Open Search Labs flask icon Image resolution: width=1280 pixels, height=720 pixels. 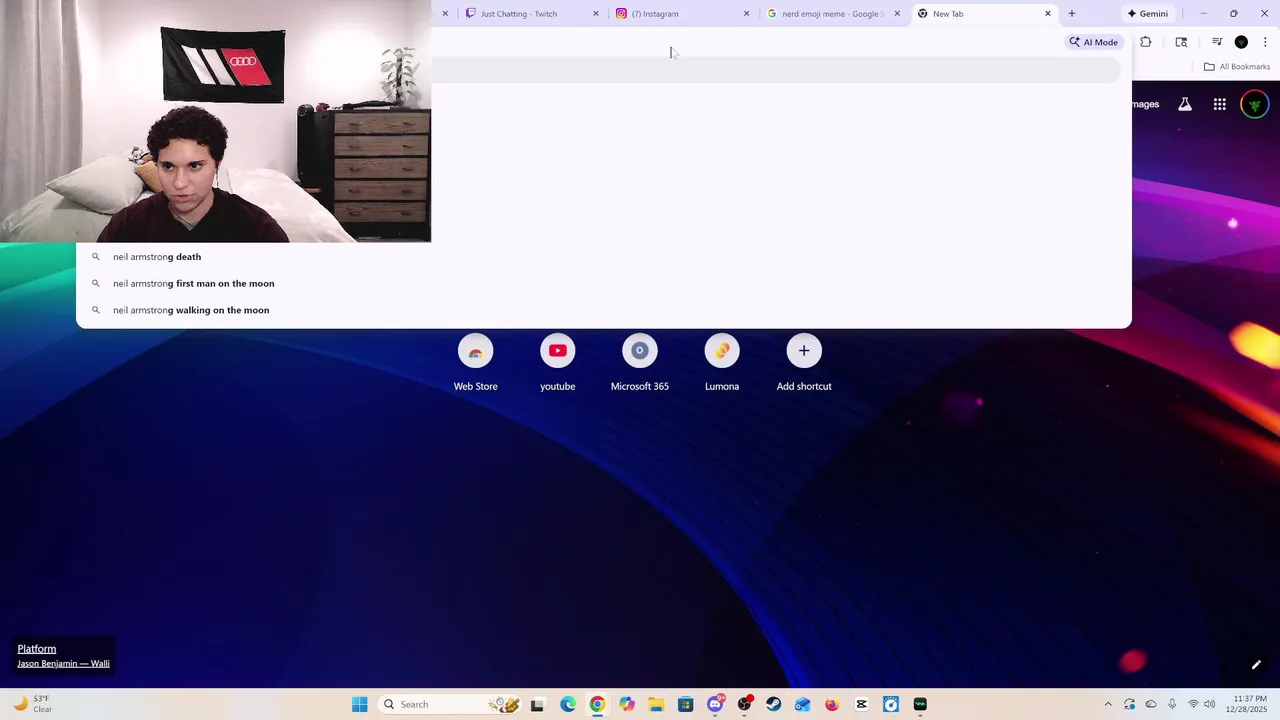tap(1185, 104)
